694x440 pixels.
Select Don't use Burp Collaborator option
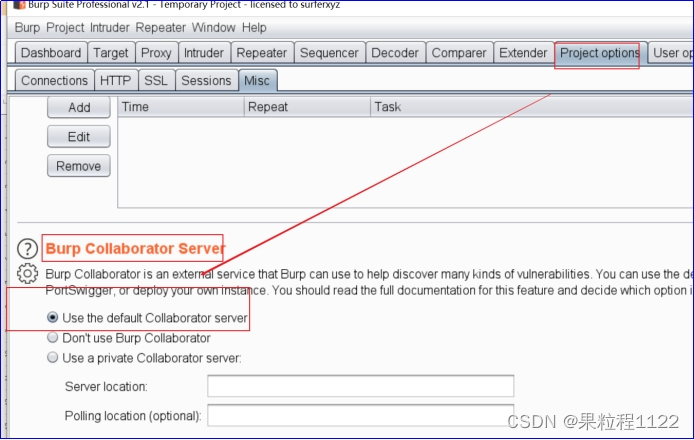click(x=53, y=338)
